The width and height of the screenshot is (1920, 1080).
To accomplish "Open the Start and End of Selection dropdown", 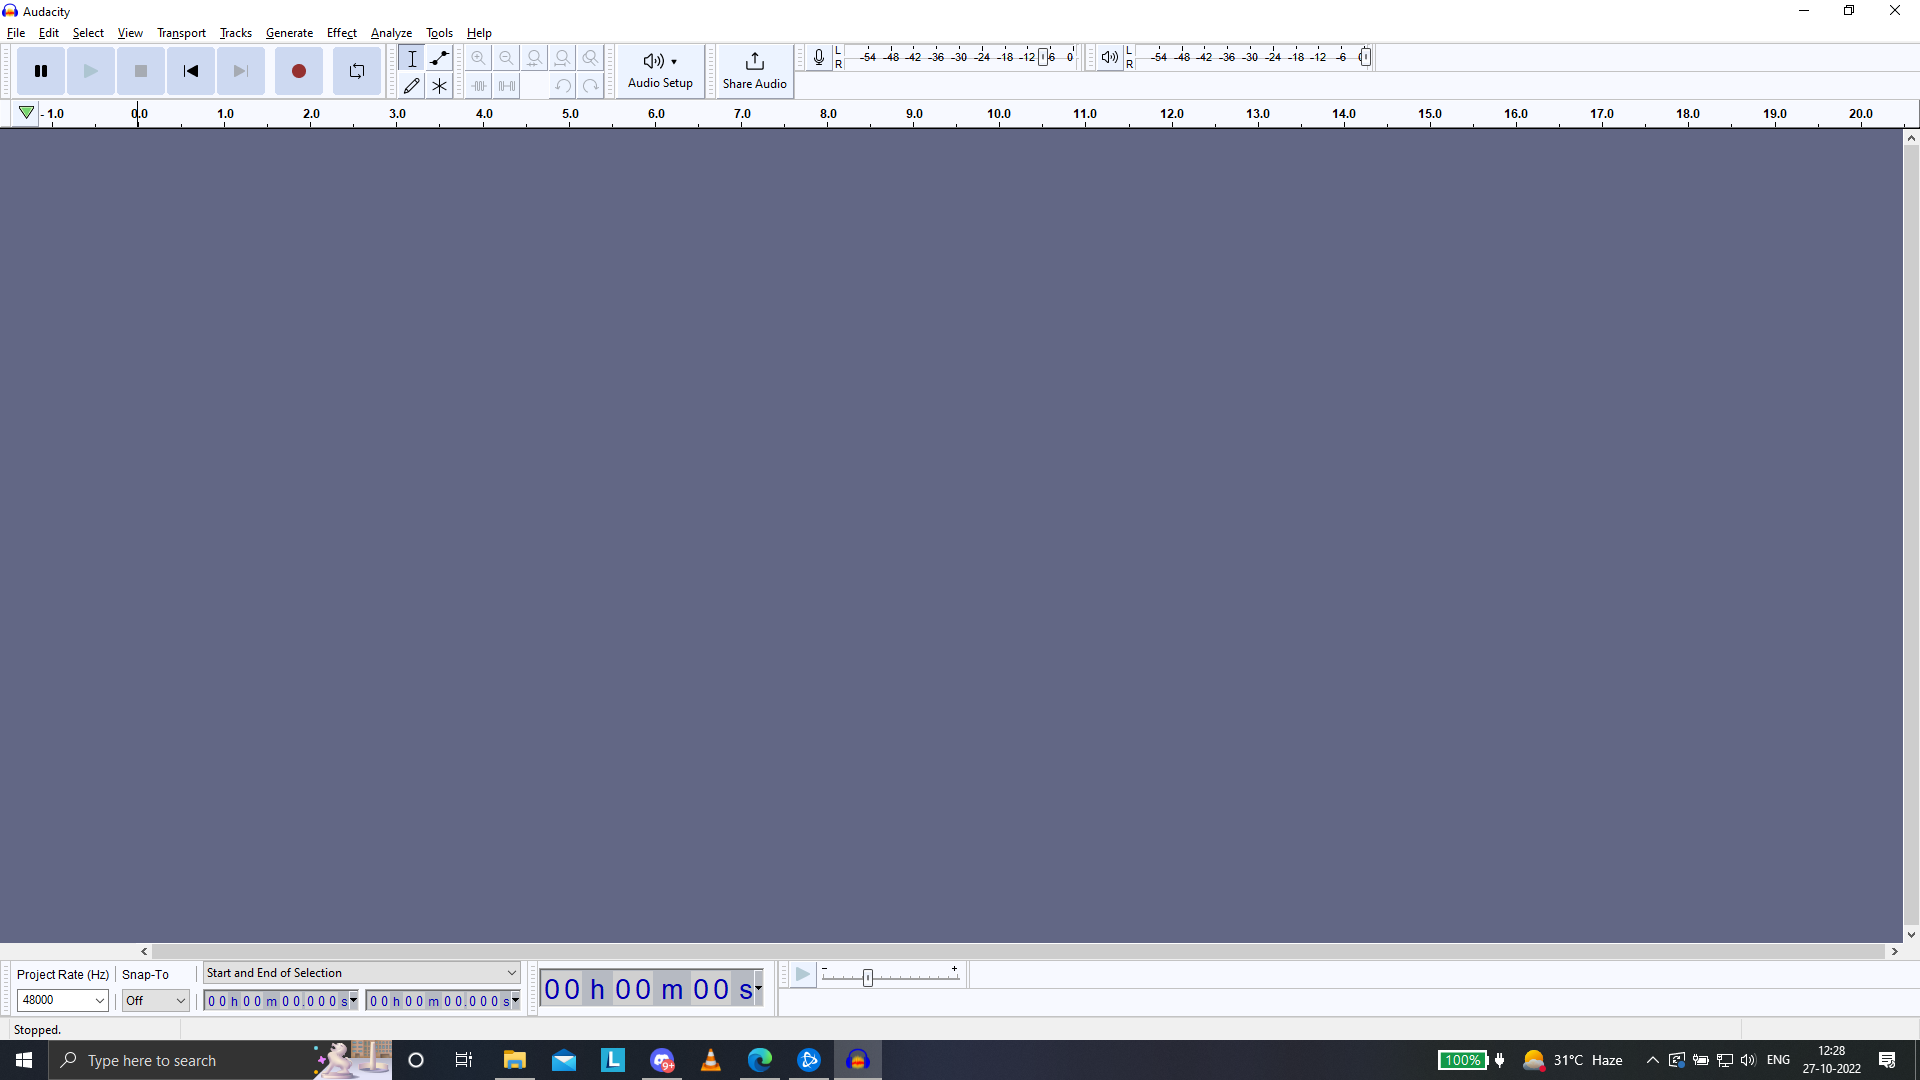I will pyautogui.click(x=361, y=972).
